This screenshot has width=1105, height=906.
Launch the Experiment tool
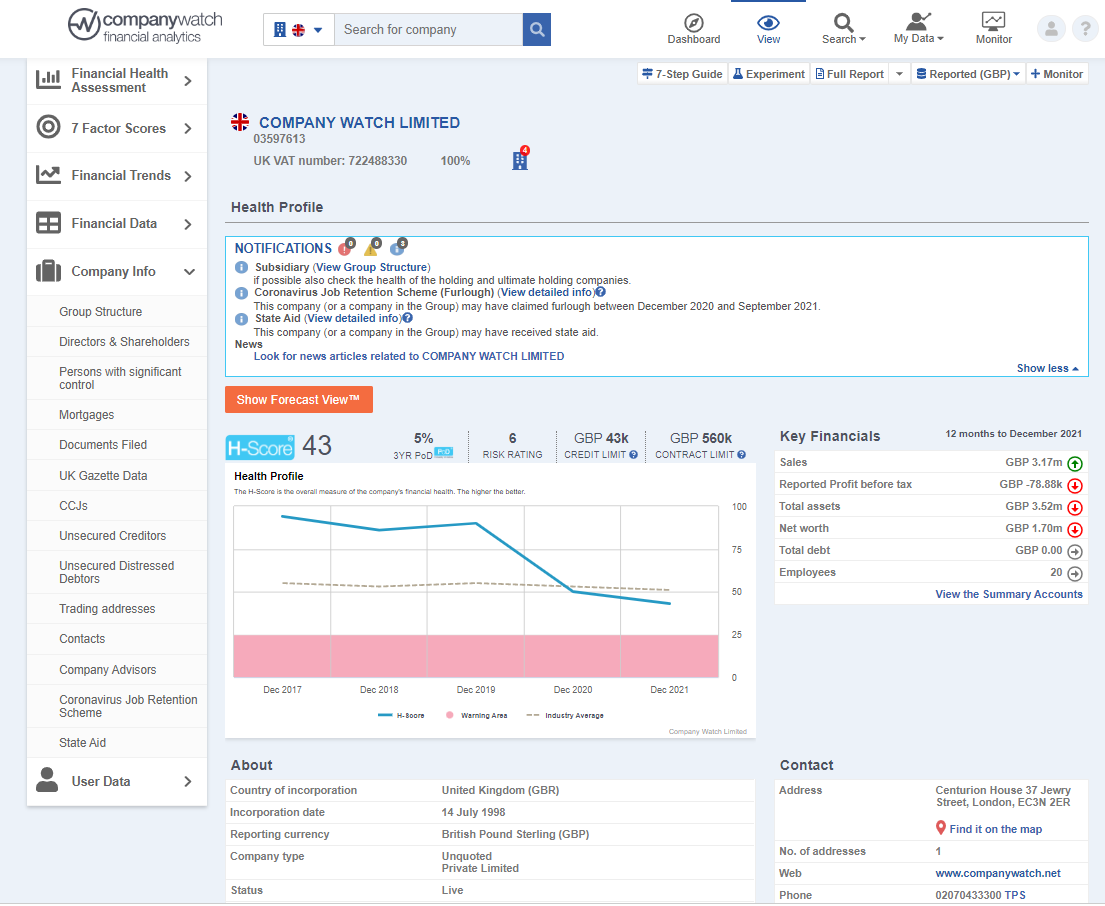point(769,74)
